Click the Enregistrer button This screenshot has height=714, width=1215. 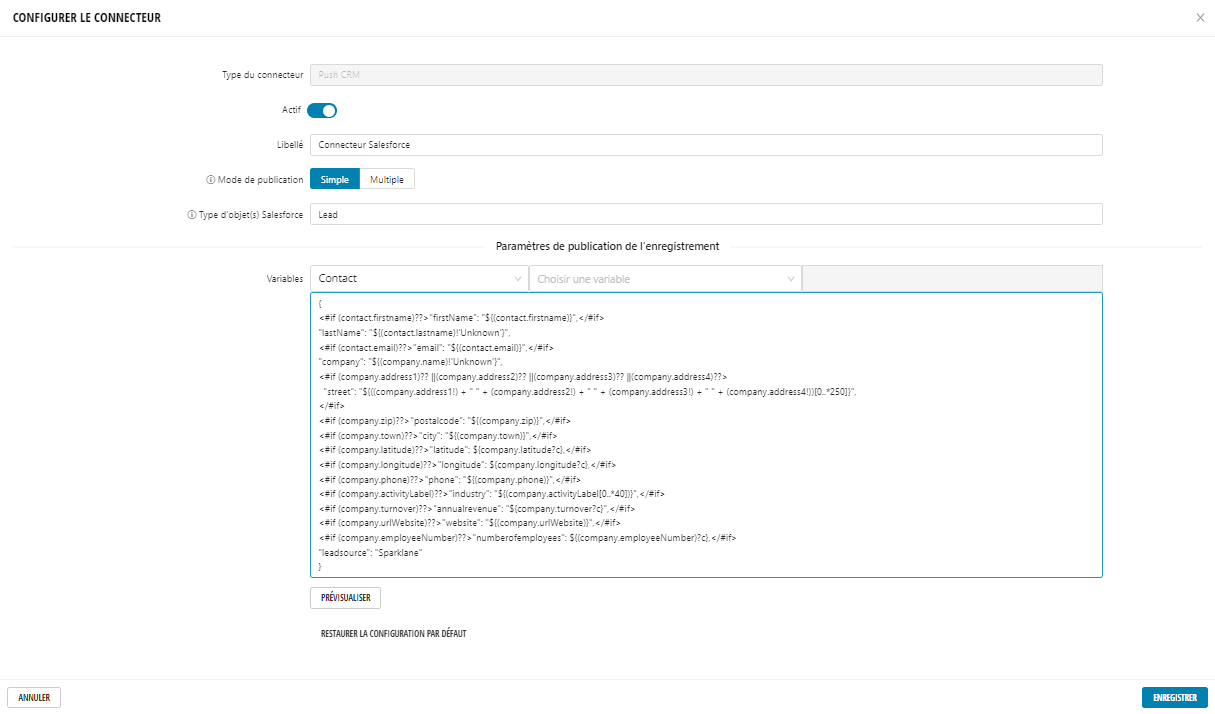[x=1175, y=697]
